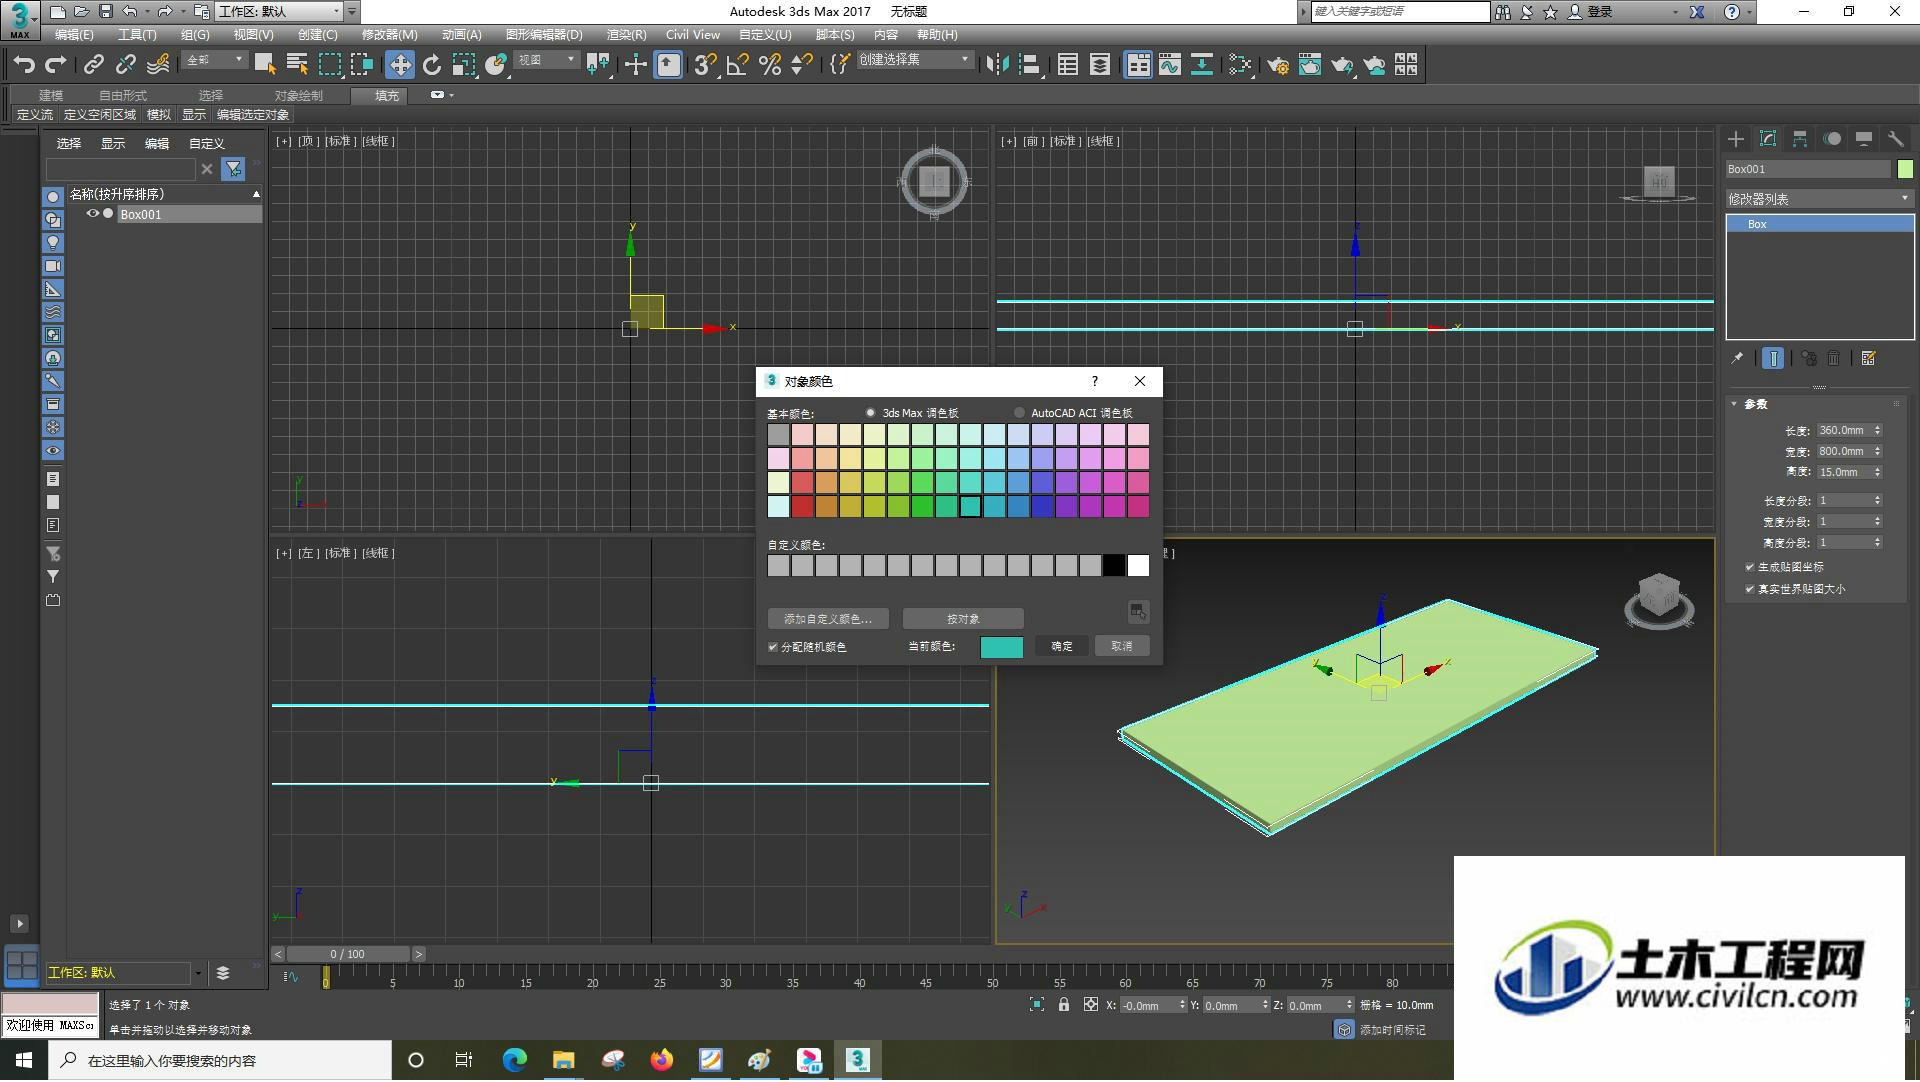Activate Select and Scale tool
Image resolution: width=1920 pixels, height=1082 pixels.
(464, 65)
